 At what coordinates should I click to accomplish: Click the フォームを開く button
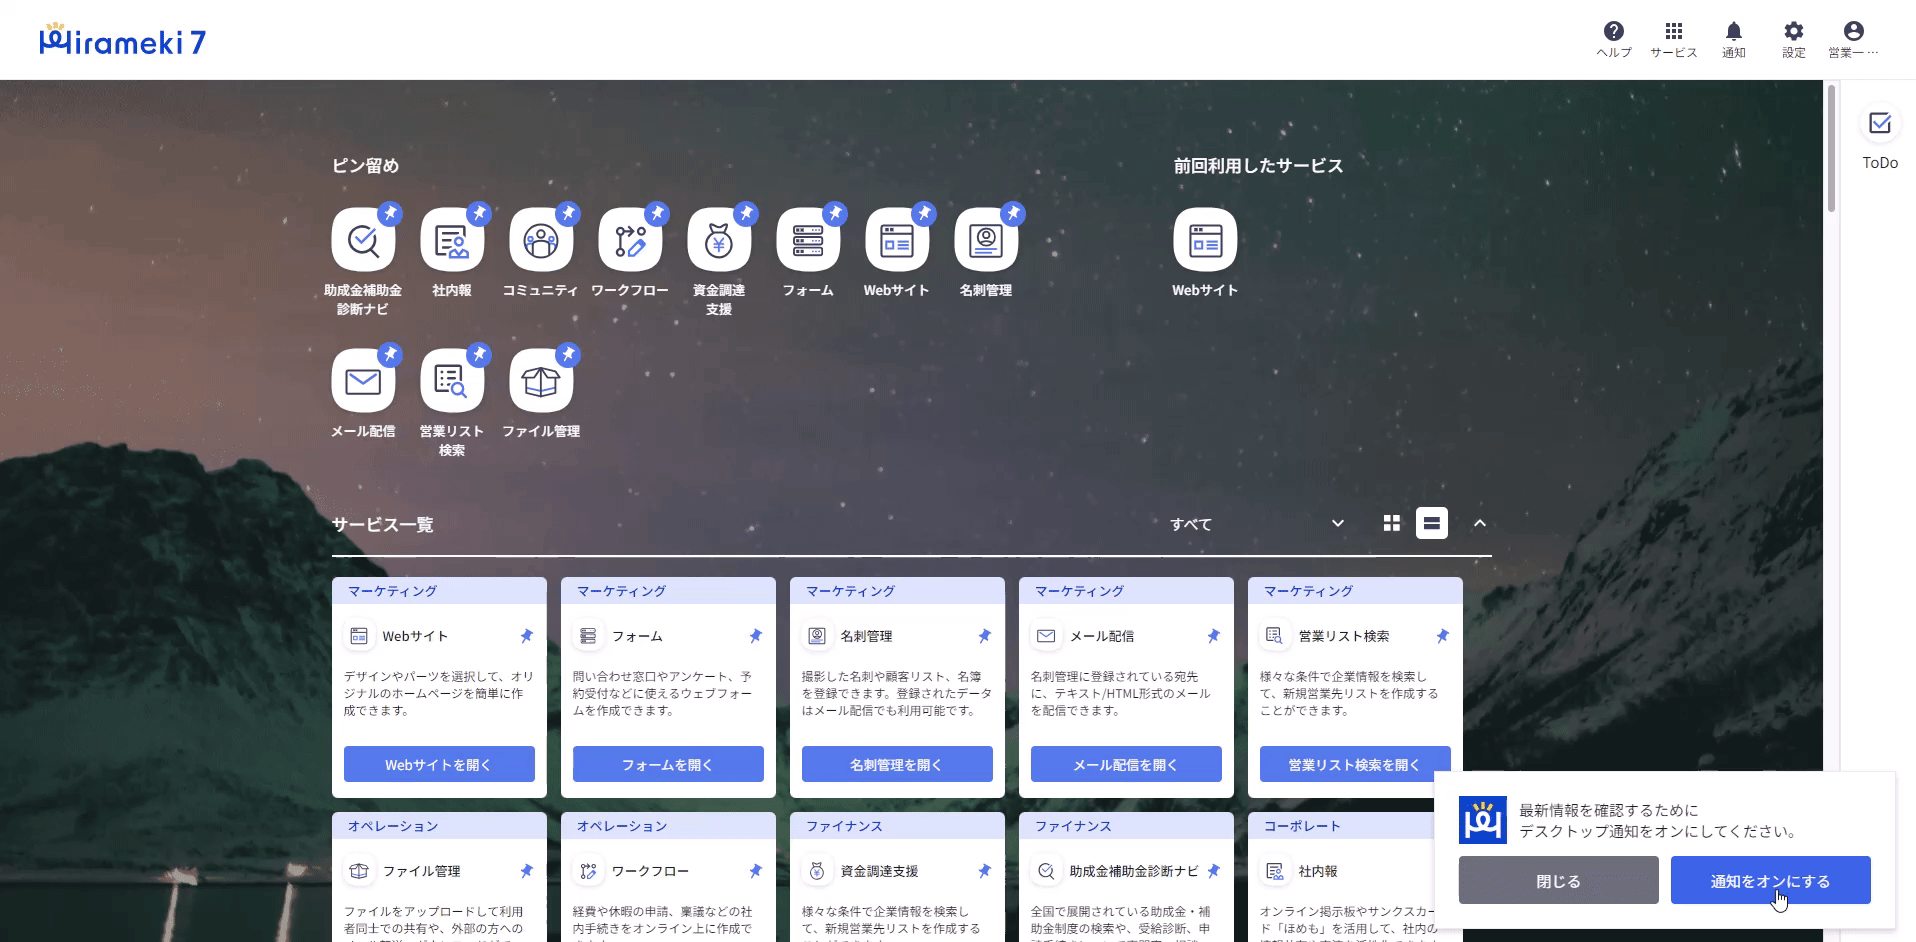(668, 765)
